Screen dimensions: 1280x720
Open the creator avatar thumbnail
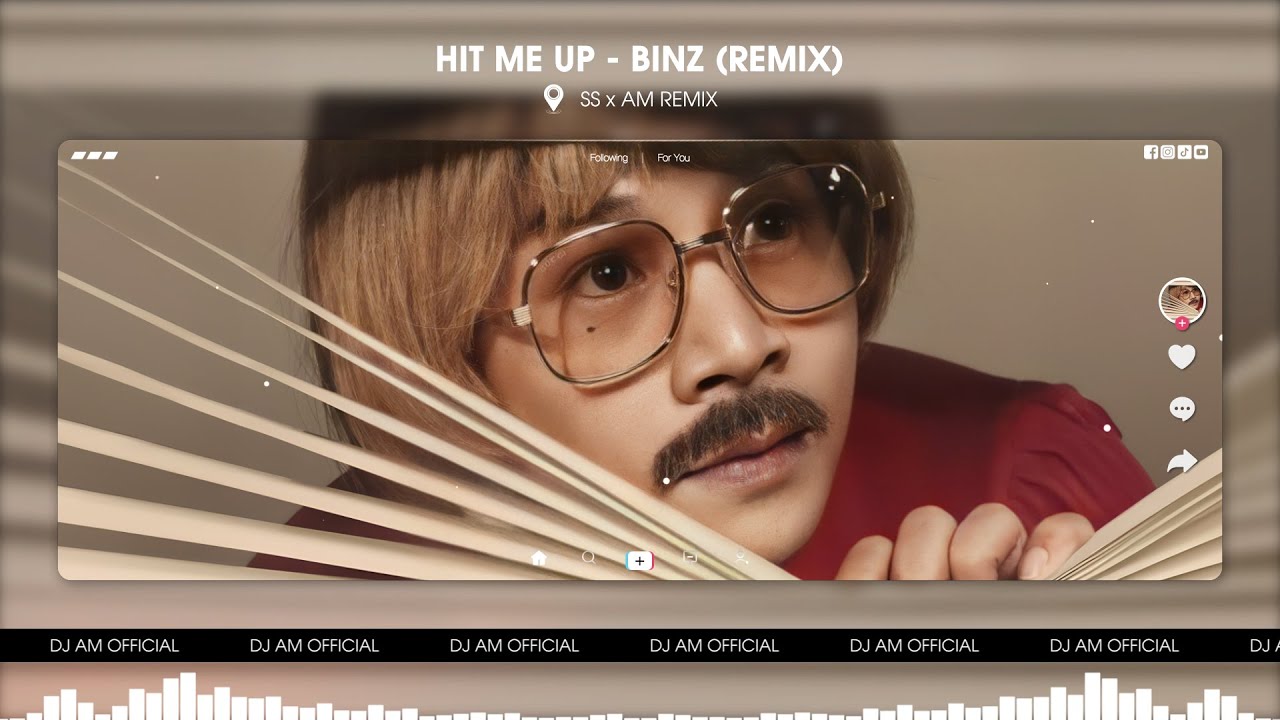[x=1182, y=301]
